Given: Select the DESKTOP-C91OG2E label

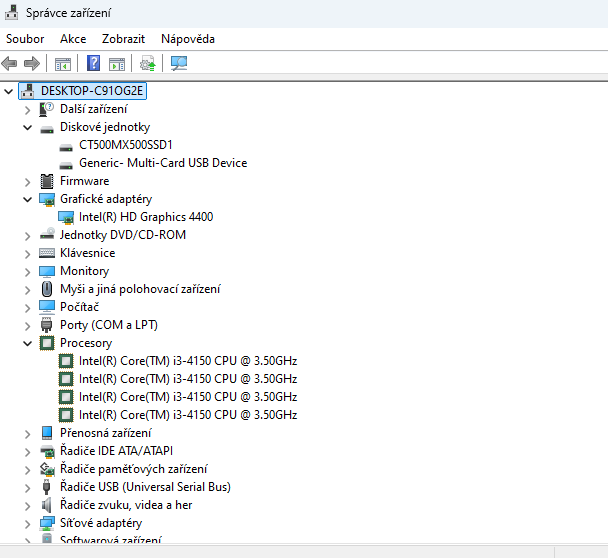Looking at the screenshot, I should click(x=92, y=91).
